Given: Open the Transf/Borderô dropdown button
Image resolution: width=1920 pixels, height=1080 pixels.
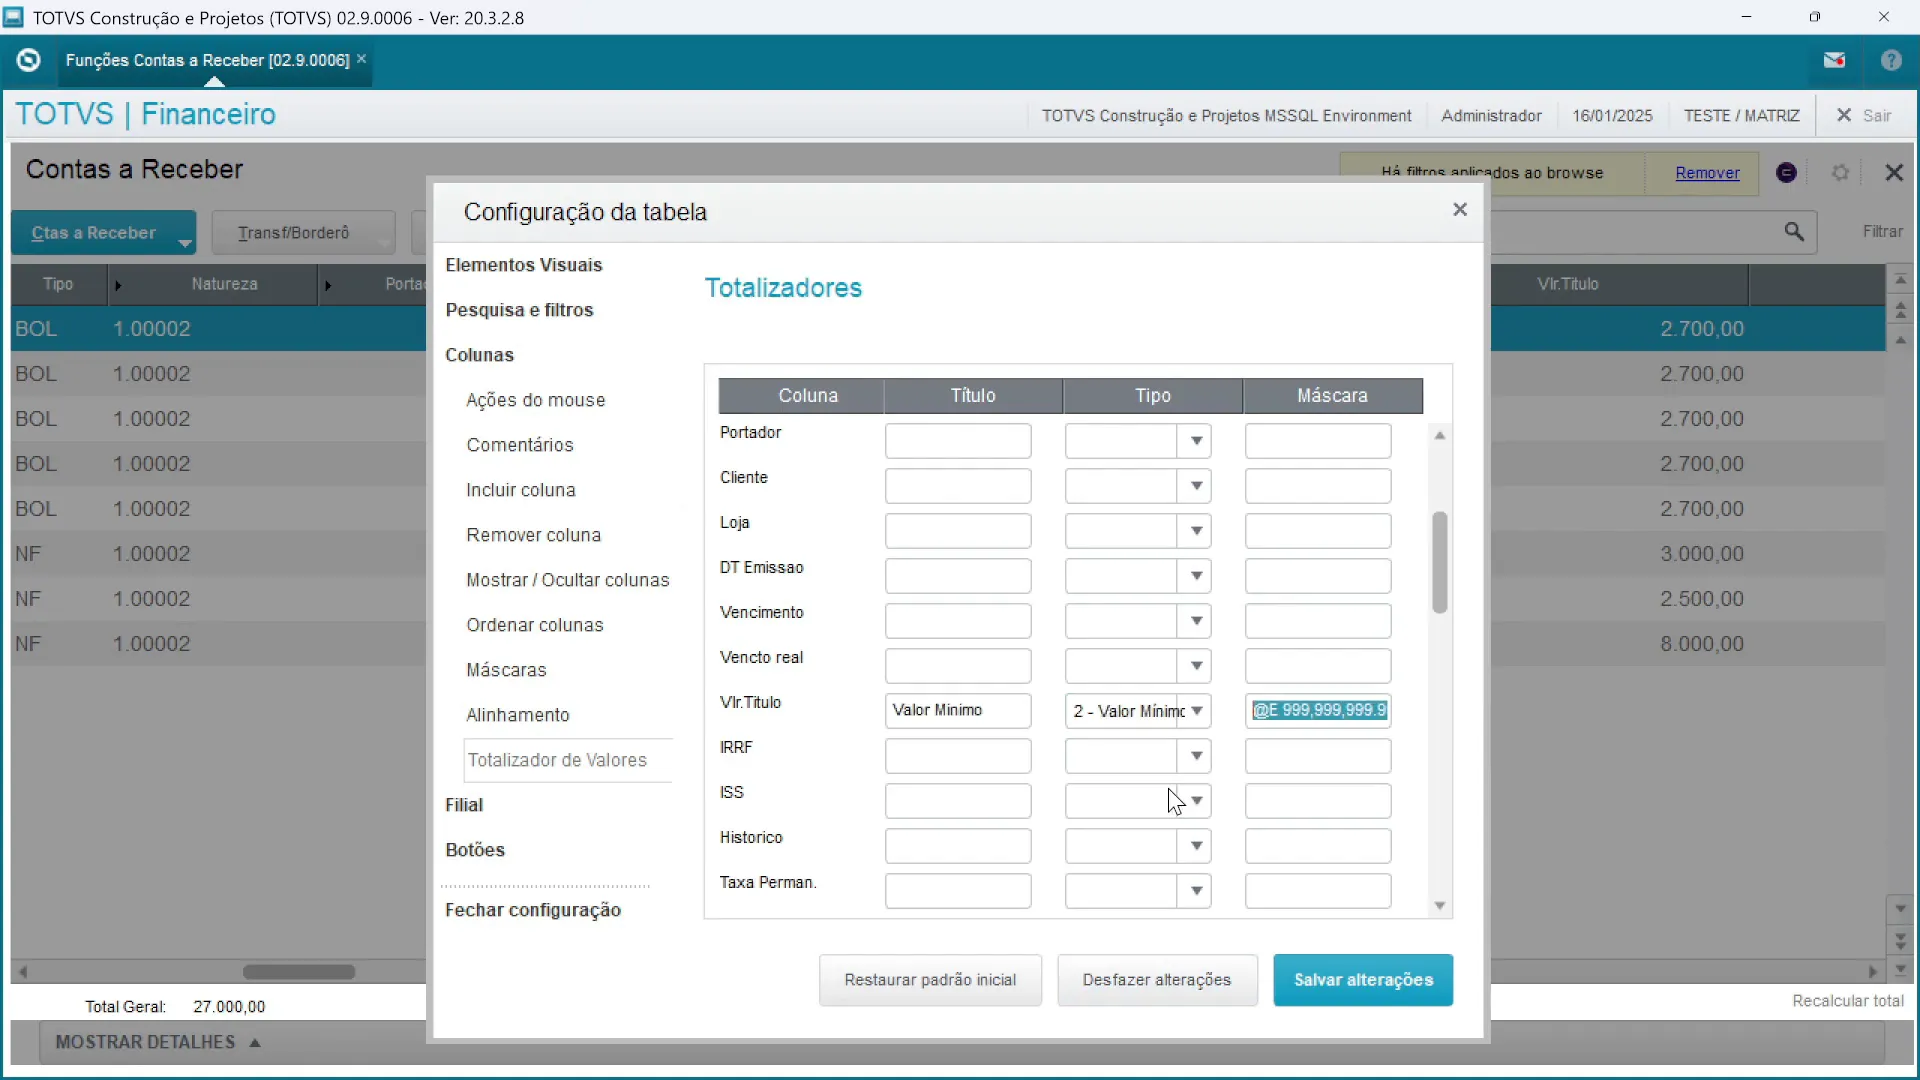Looking at the screenshot, I should [x=304, y=233].
